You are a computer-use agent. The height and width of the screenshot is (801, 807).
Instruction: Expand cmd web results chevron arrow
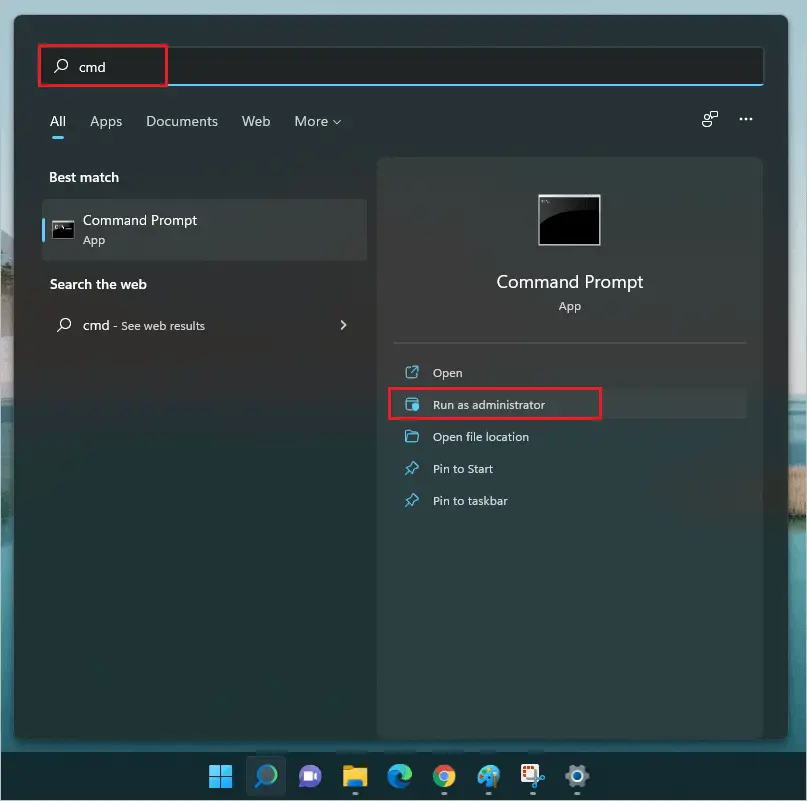[x=343, y=325]
